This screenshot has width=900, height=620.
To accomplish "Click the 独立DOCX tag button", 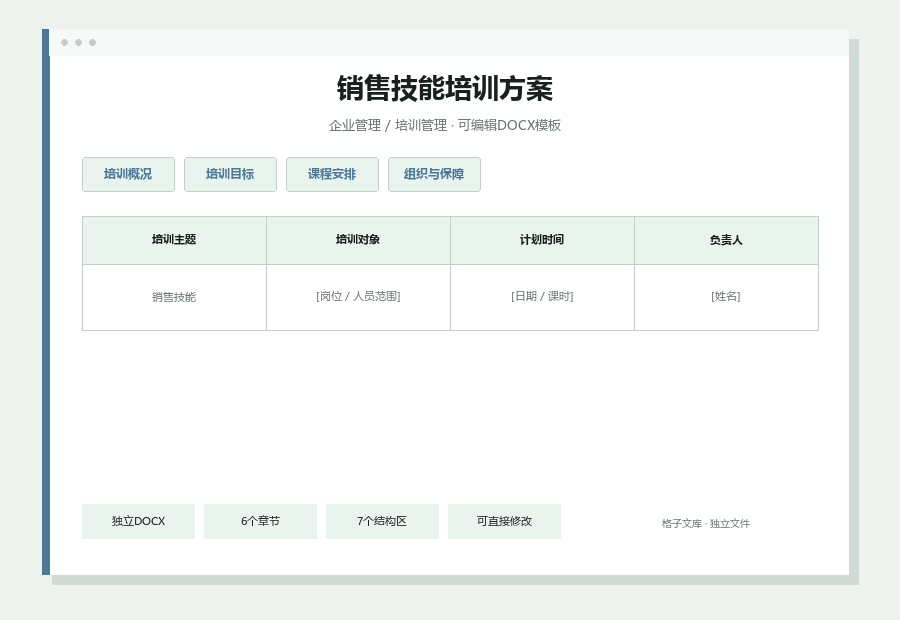I will tap(138, 521).
